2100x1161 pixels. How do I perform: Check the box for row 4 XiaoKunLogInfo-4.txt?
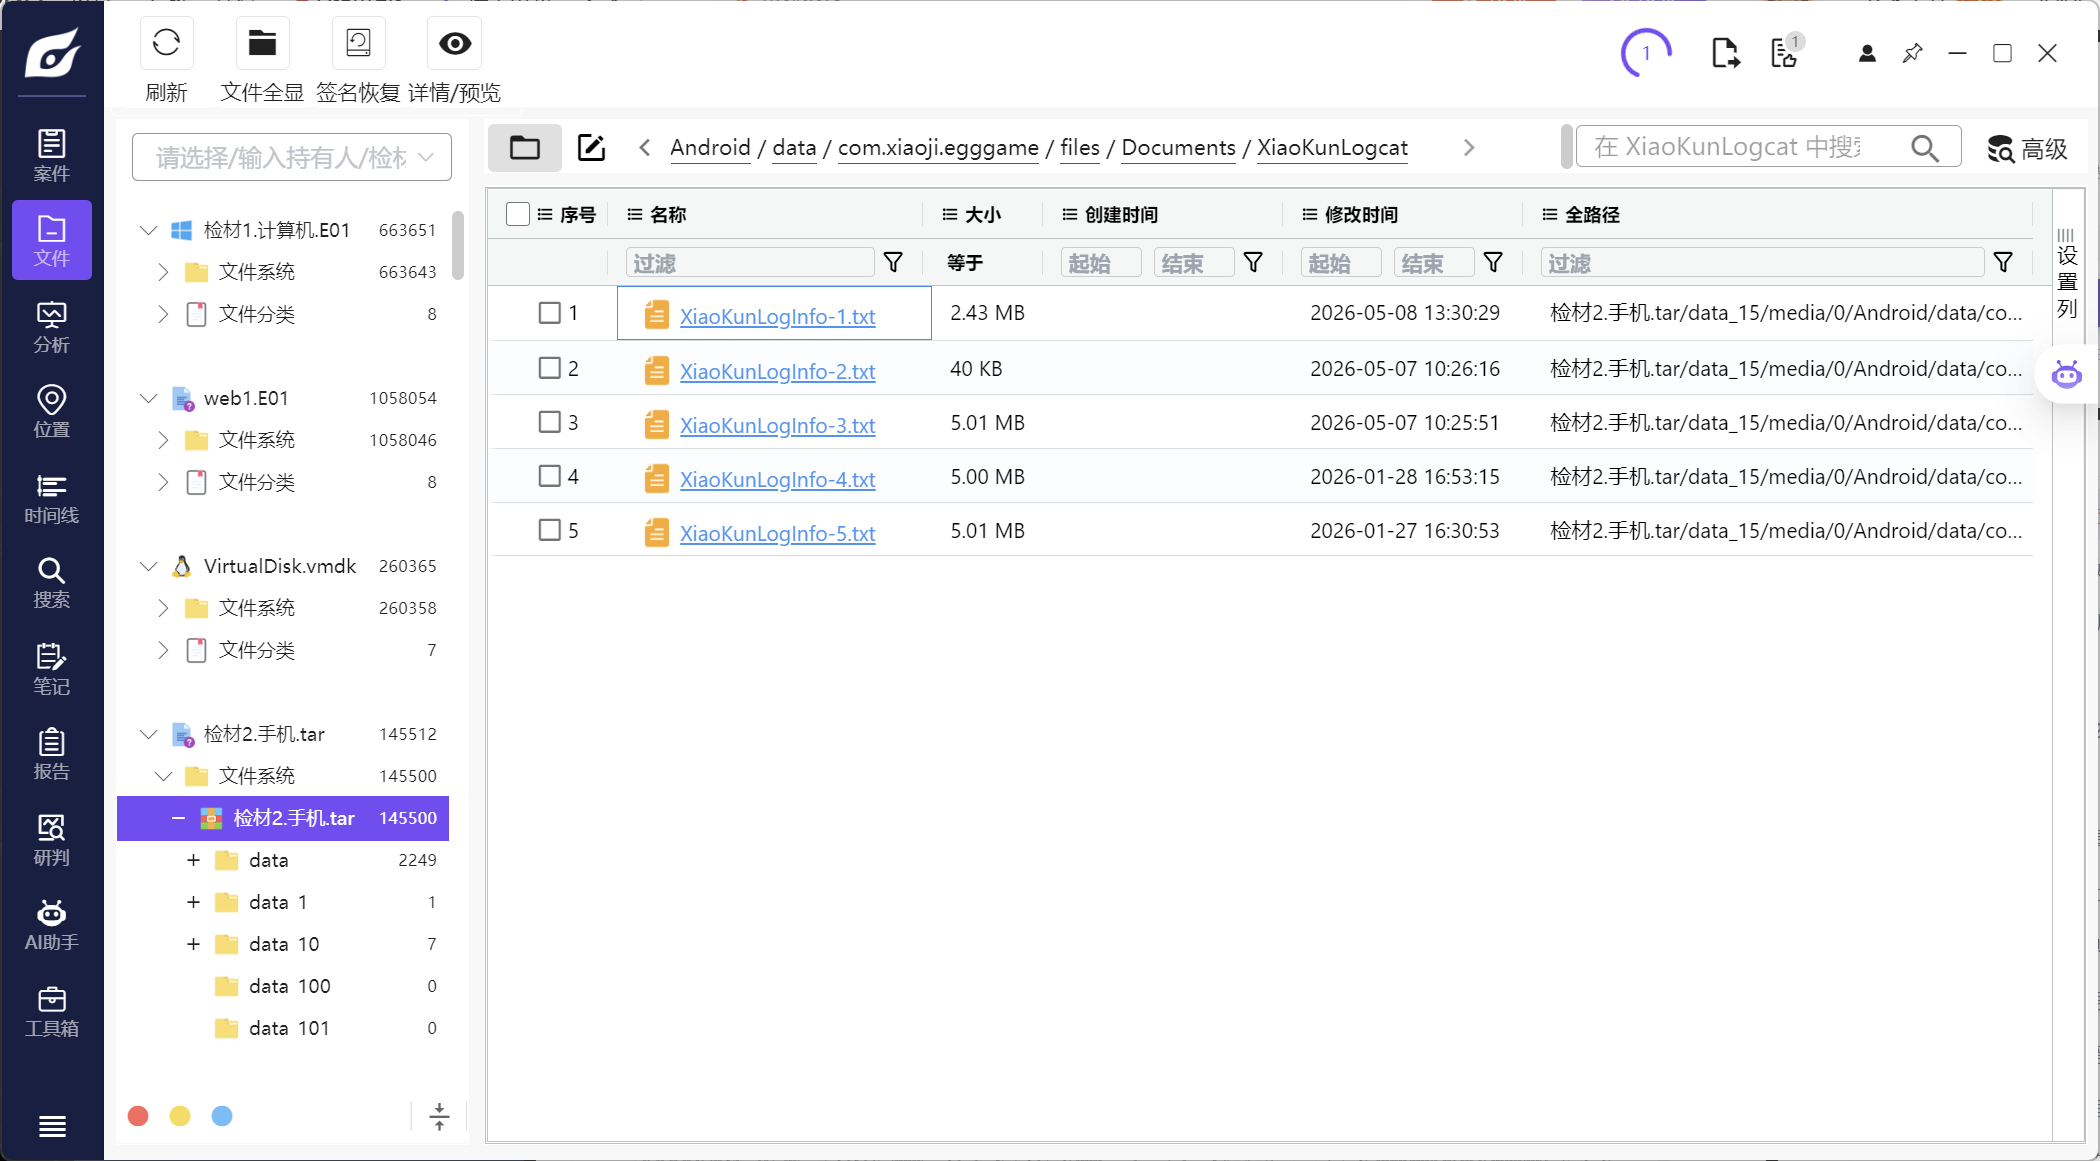pos(549,476)
